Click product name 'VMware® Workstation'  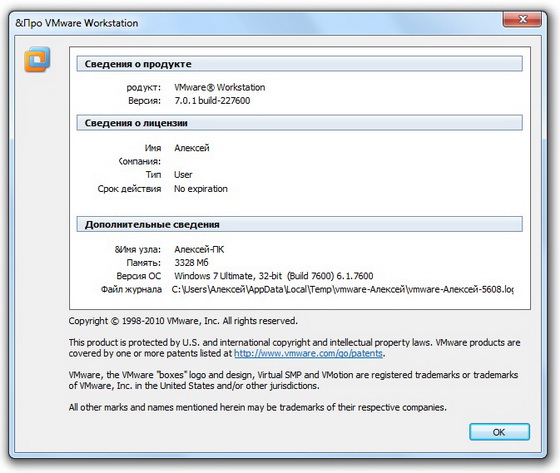click(x=220, y=87)
